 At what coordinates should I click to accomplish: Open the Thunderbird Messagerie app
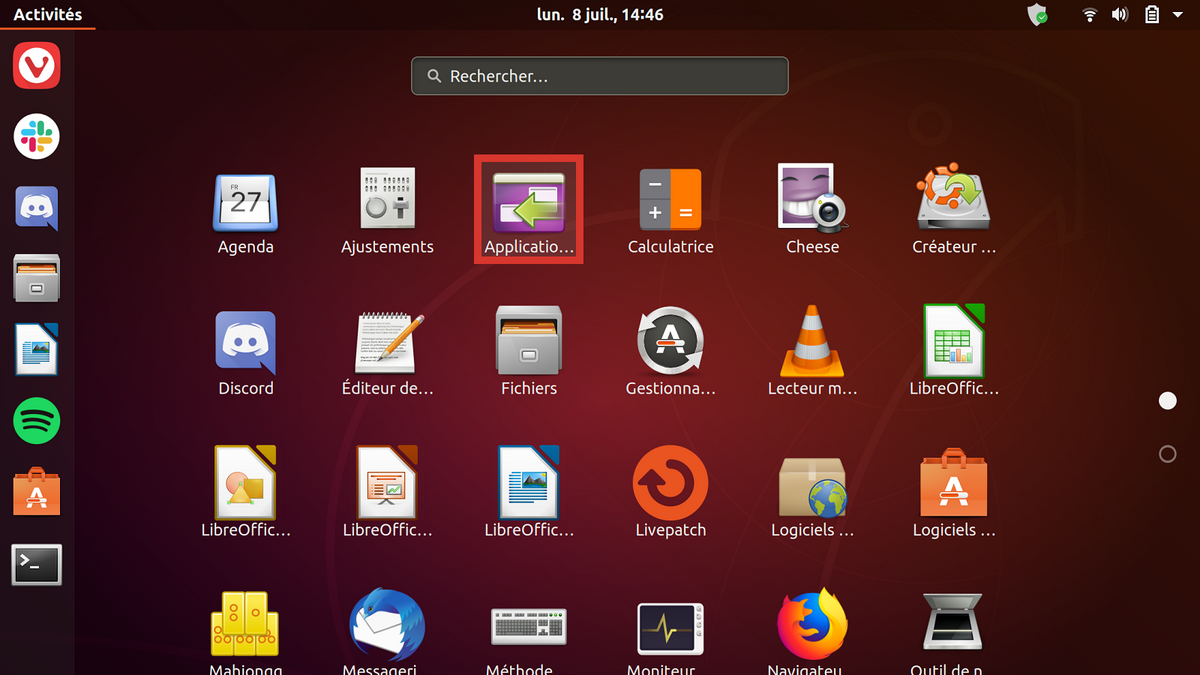tap(387, 633)
